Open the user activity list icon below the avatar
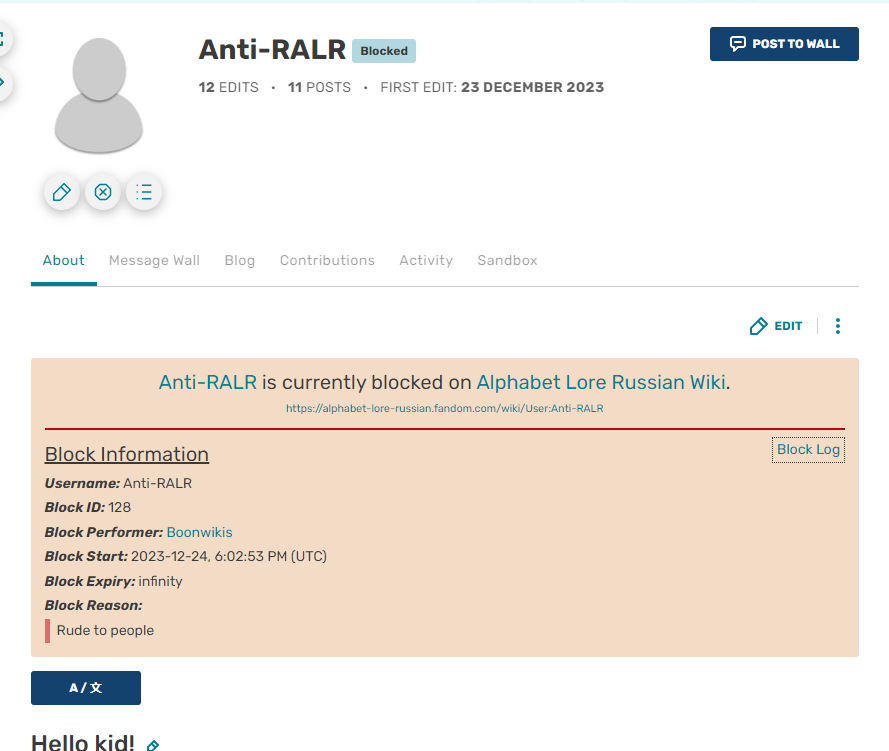Image resolution: width=889 pixels, height=751 pixels. pyautogui.click(x=143, y=192)
